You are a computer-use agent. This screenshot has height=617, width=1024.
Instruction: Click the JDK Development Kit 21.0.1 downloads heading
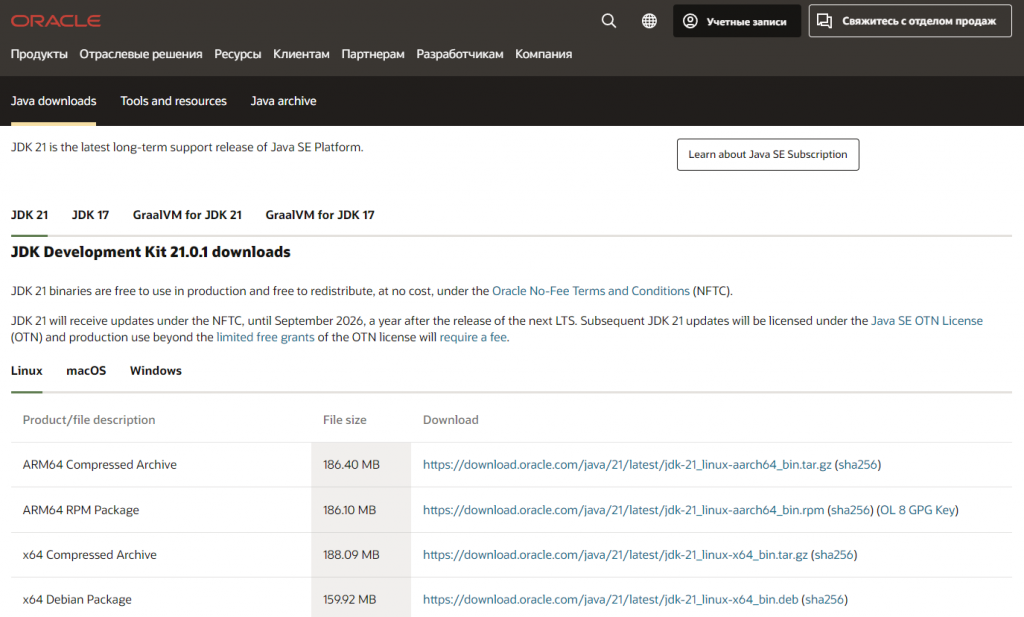point(151,252)
